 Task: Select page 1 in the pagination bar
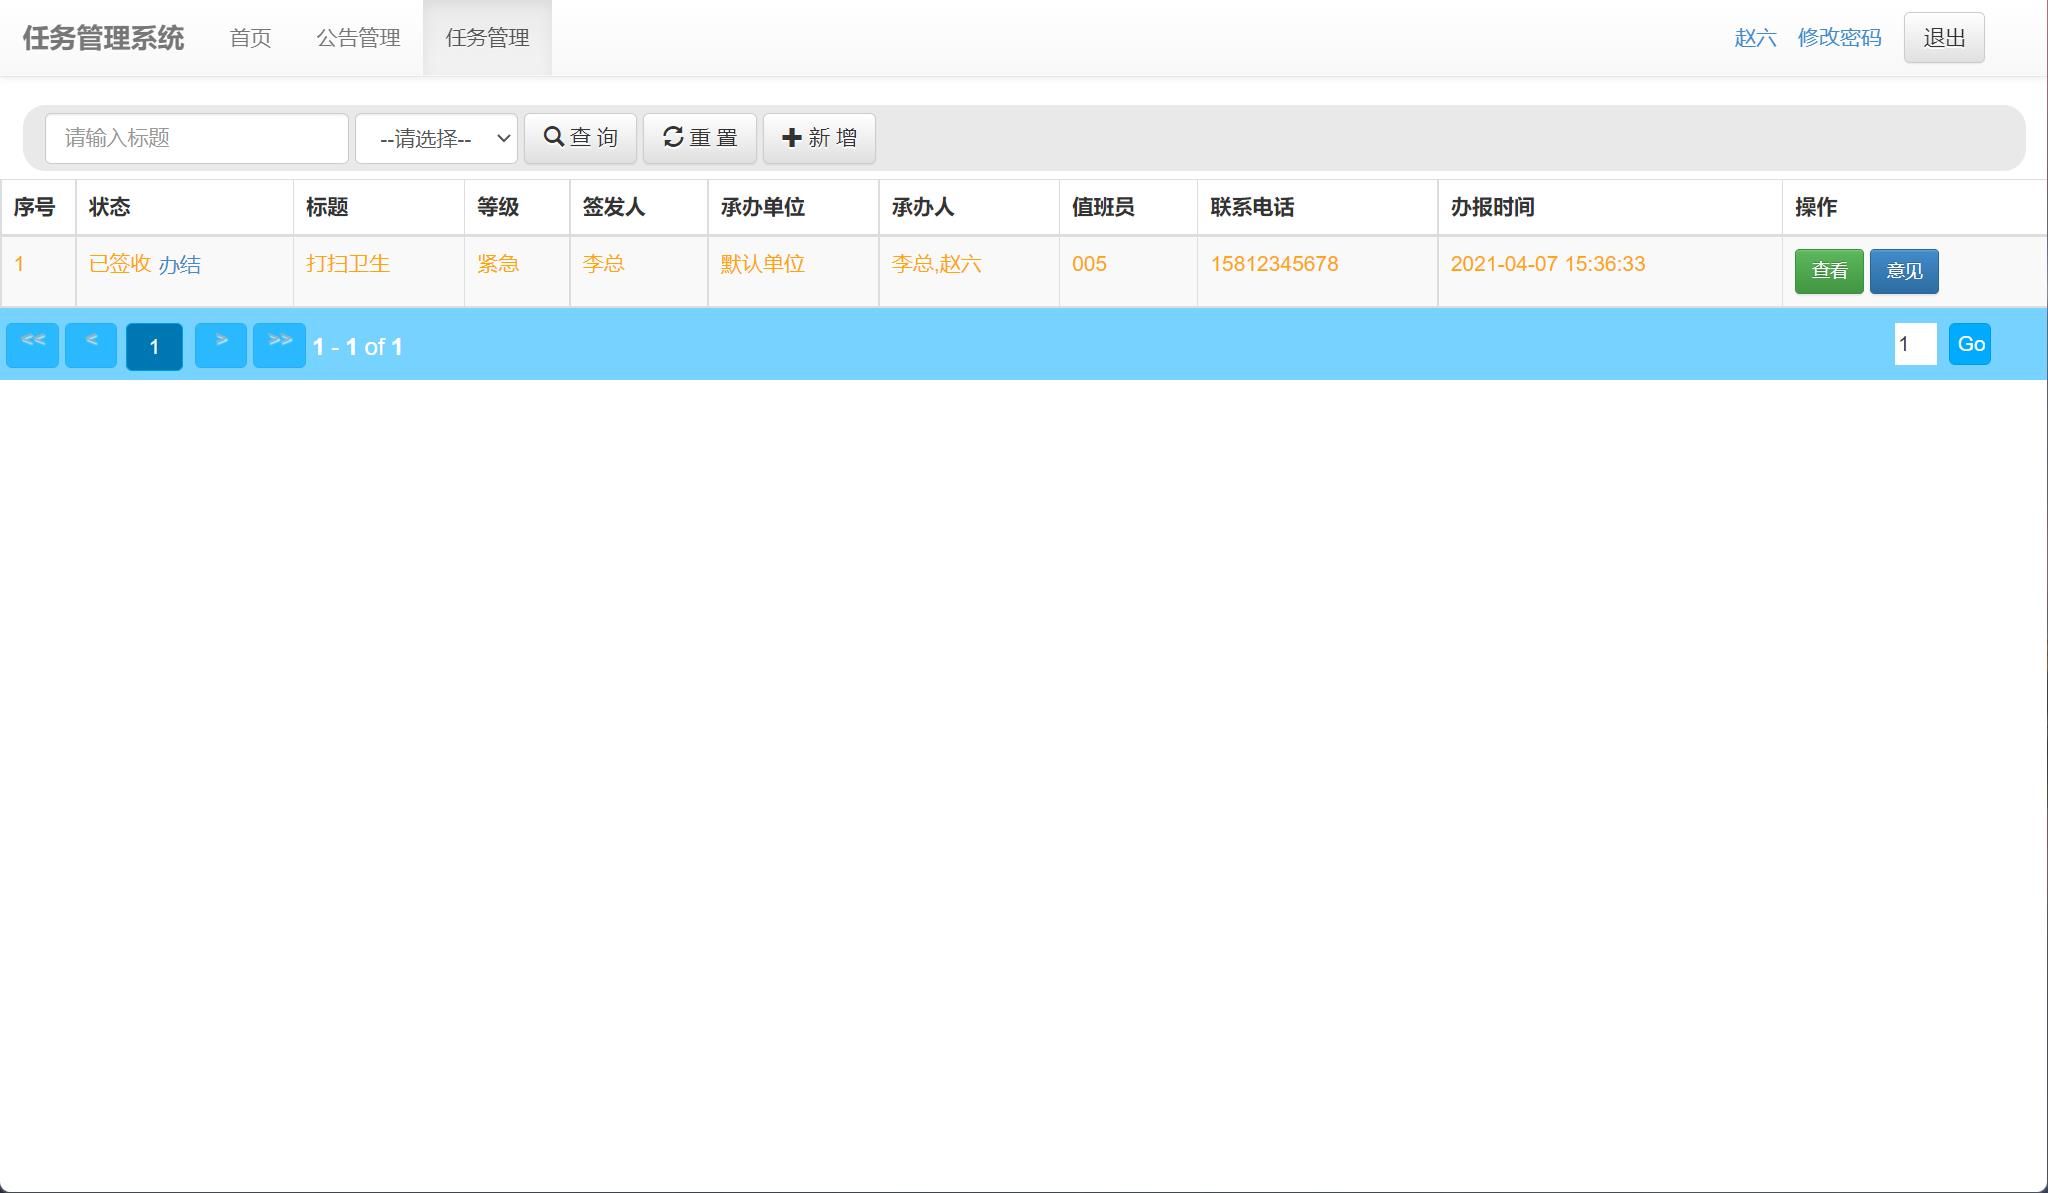pyautogui.click(x=154, y=346)
